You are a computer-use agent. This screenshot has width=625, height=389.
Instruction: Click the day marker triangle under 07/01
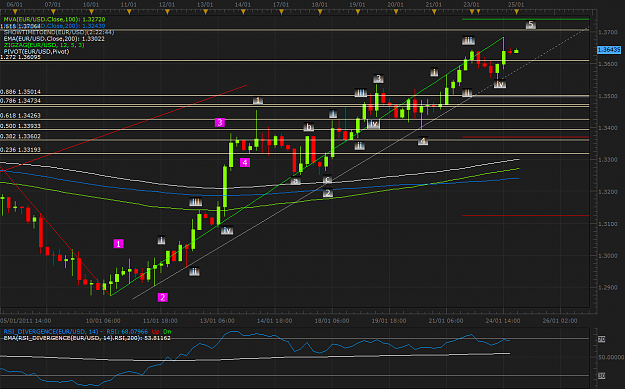(x=53, y=12)
